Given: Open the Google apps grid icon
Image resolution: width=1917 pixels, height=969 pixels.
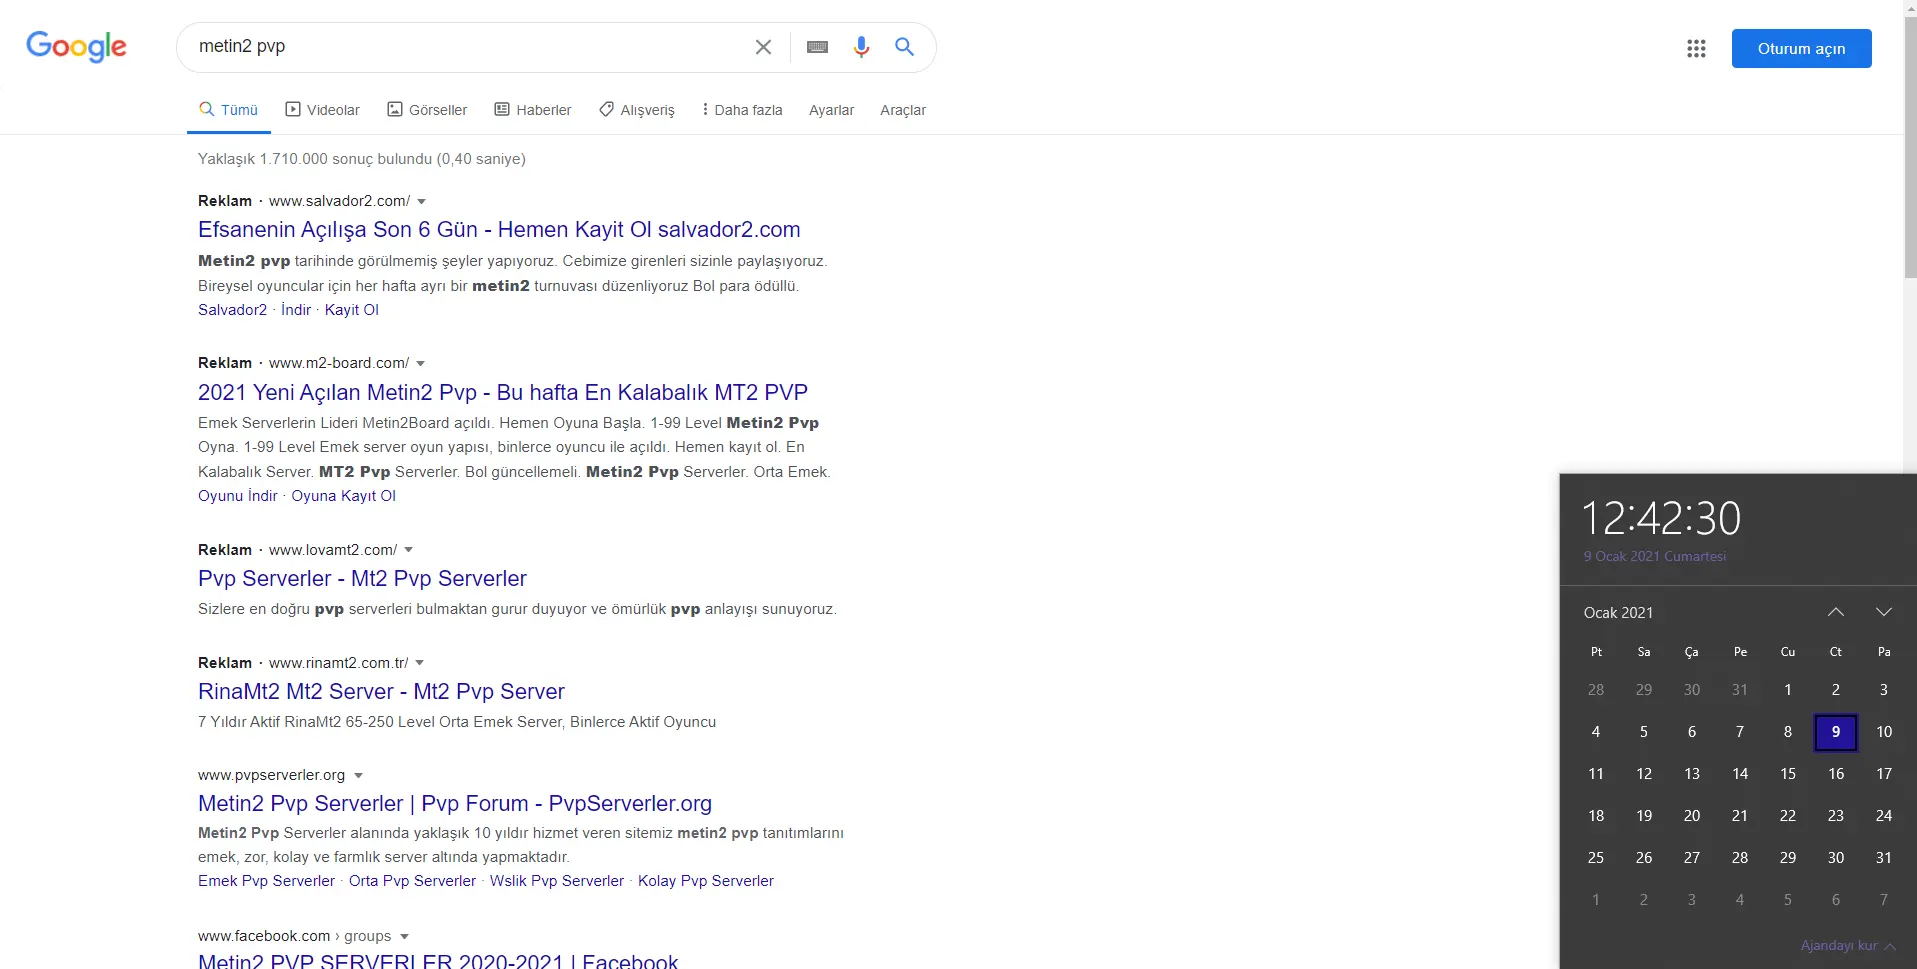Looking at the screenshot, I should 1696,48.
